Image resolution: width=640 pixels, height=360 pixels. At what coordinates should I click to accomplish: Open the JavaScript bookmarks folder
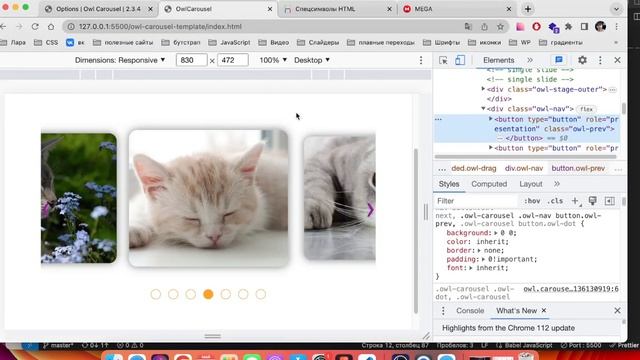tap(229, 42)
